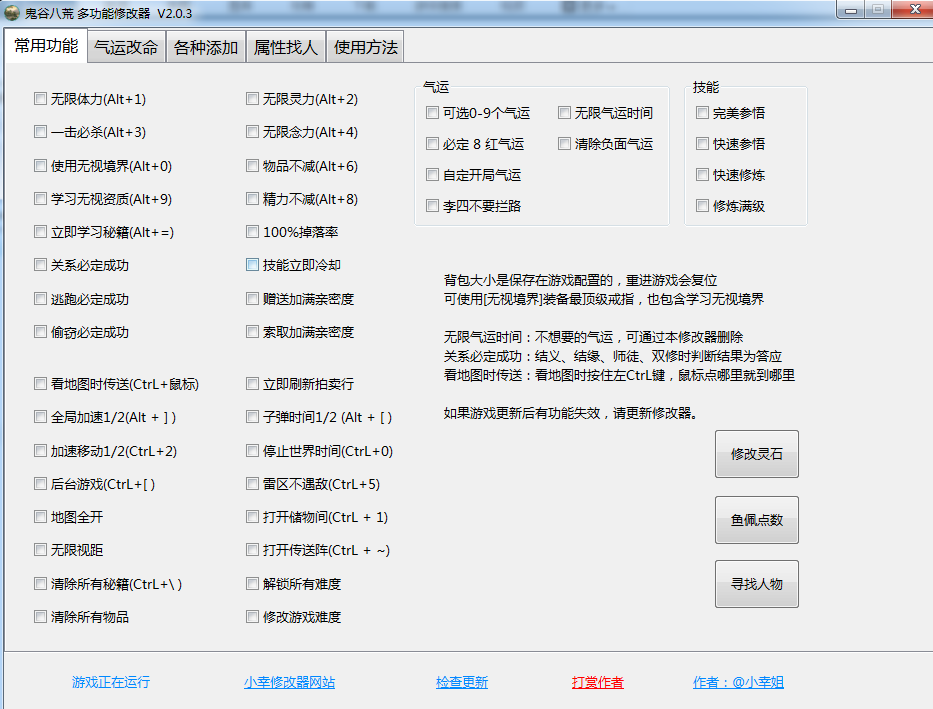Check 赠送加满亲密度
This screenshot has width=933, height=709.
[252, 299]
